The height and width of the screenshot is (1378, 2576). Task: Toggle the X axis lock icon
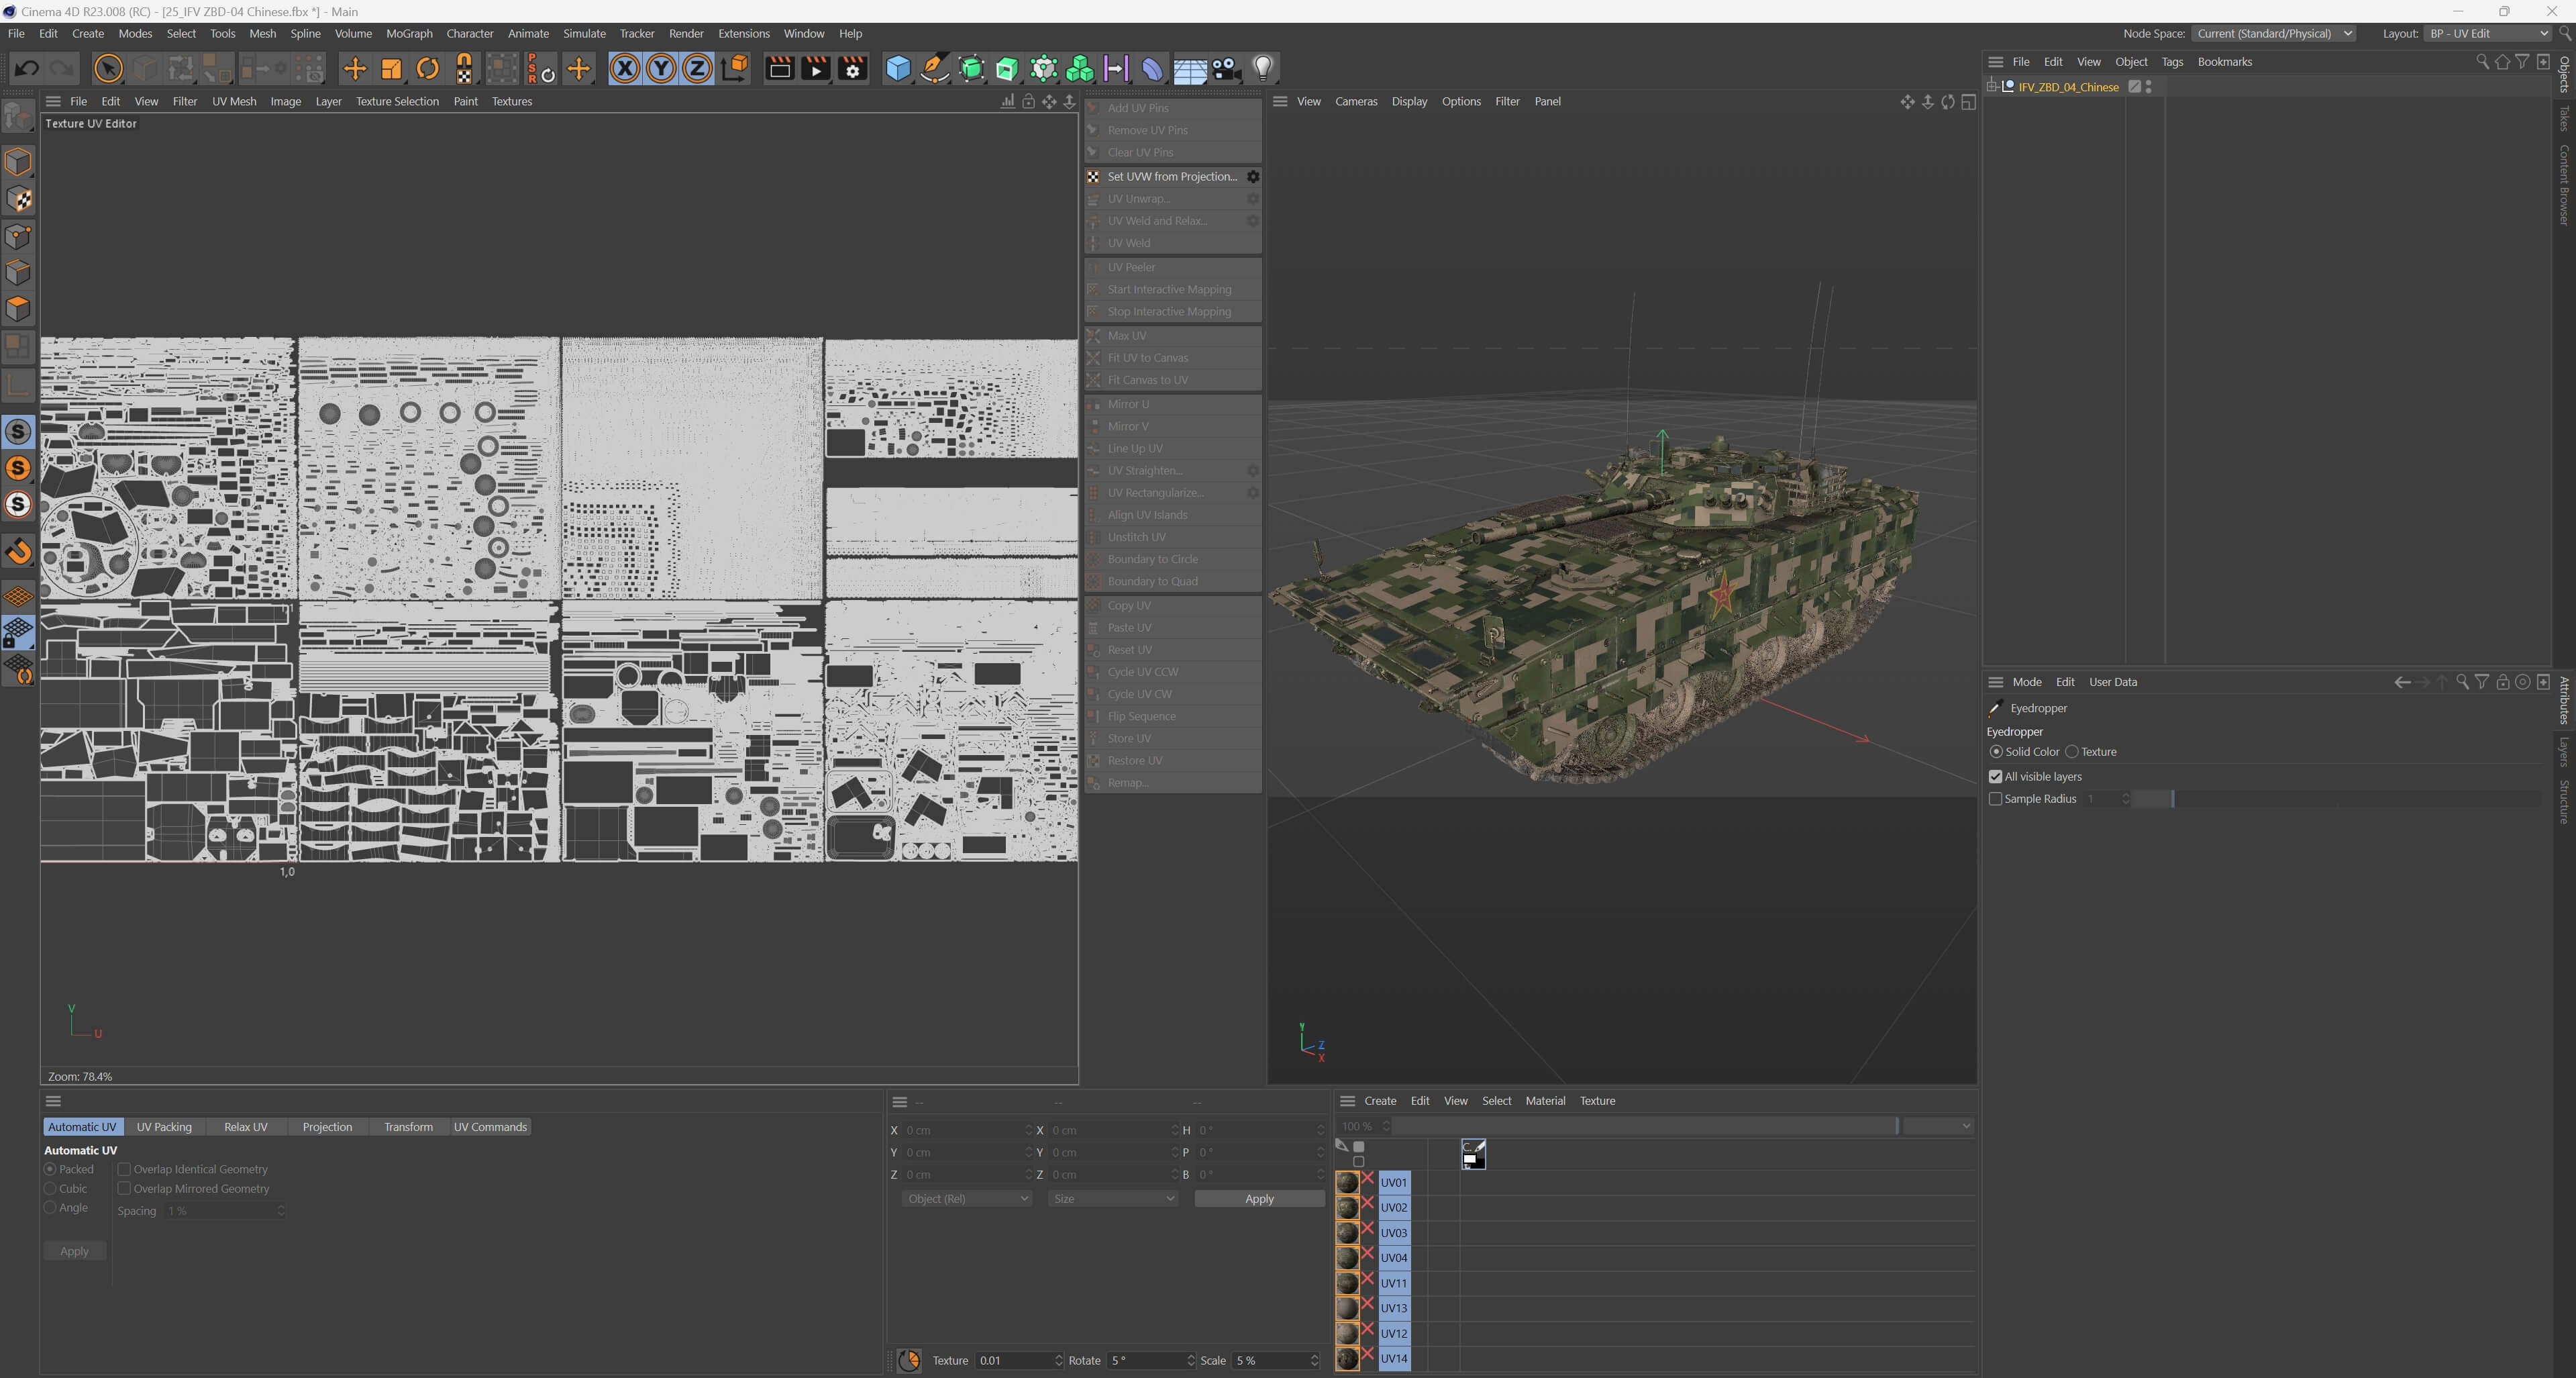624,69
